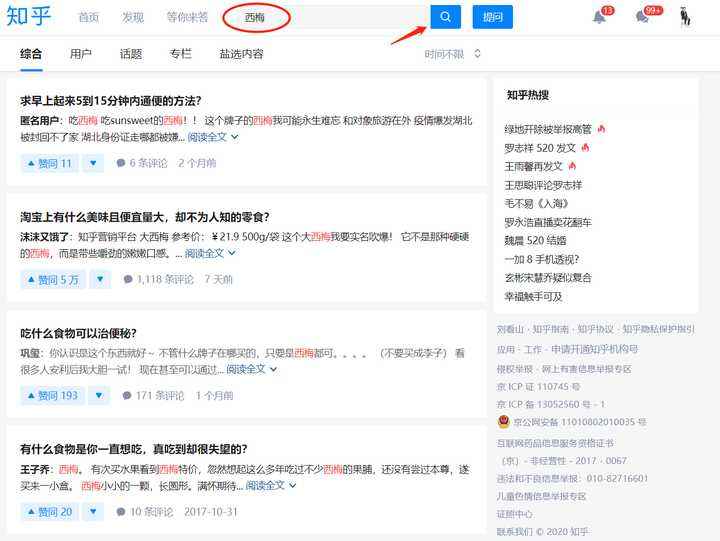Downvote the answer with 赞同 11
Screen dimensions: 720x541
(93, 163)
